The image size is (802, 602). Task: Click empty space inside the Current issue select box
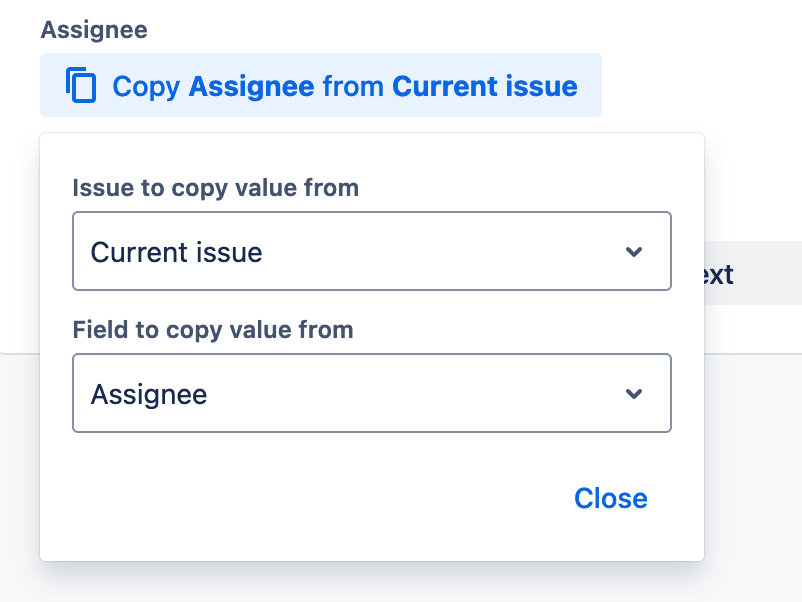pyautogui.click(x=440, y=252)
